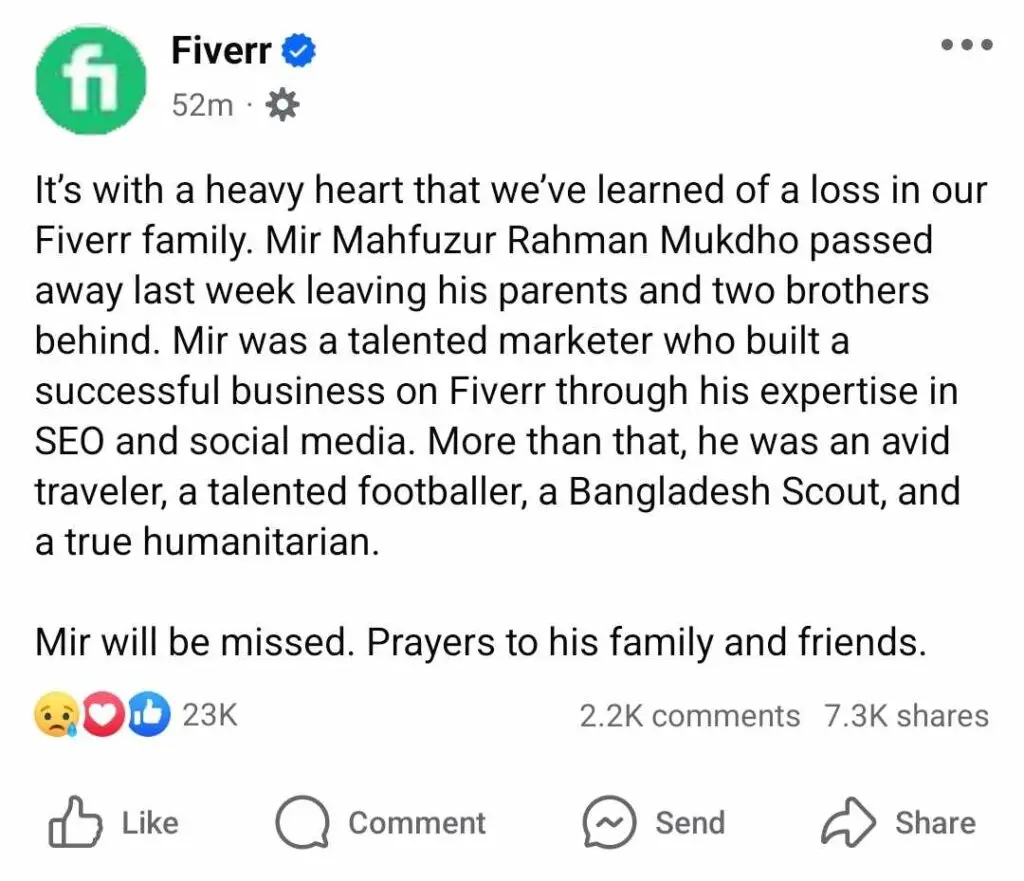Click the 52m post timestamp

tap(202, 104)
